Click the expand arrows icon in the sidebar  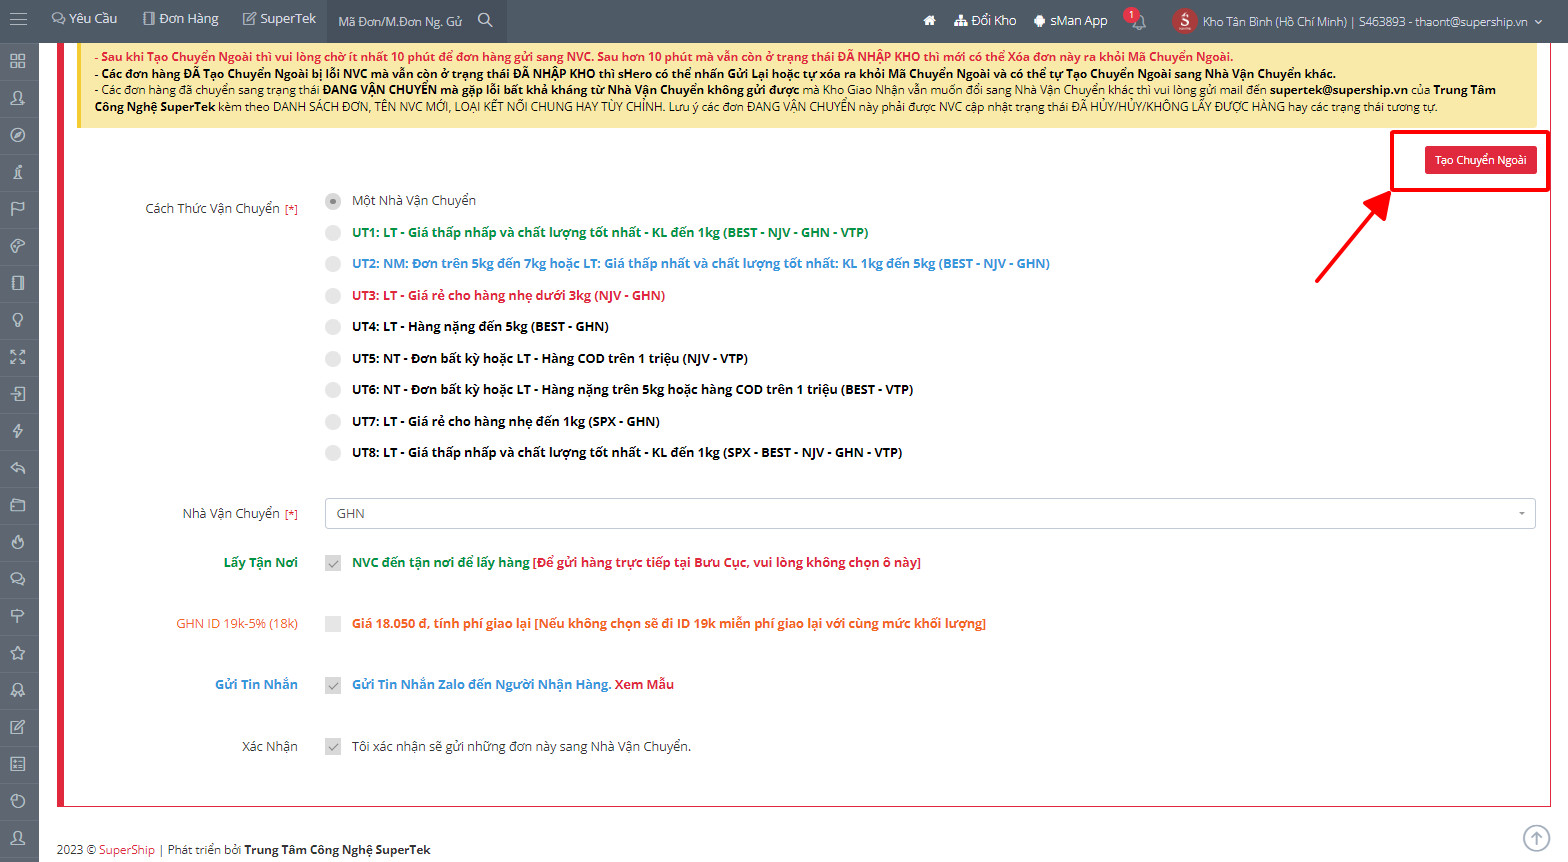coord(18,357)
